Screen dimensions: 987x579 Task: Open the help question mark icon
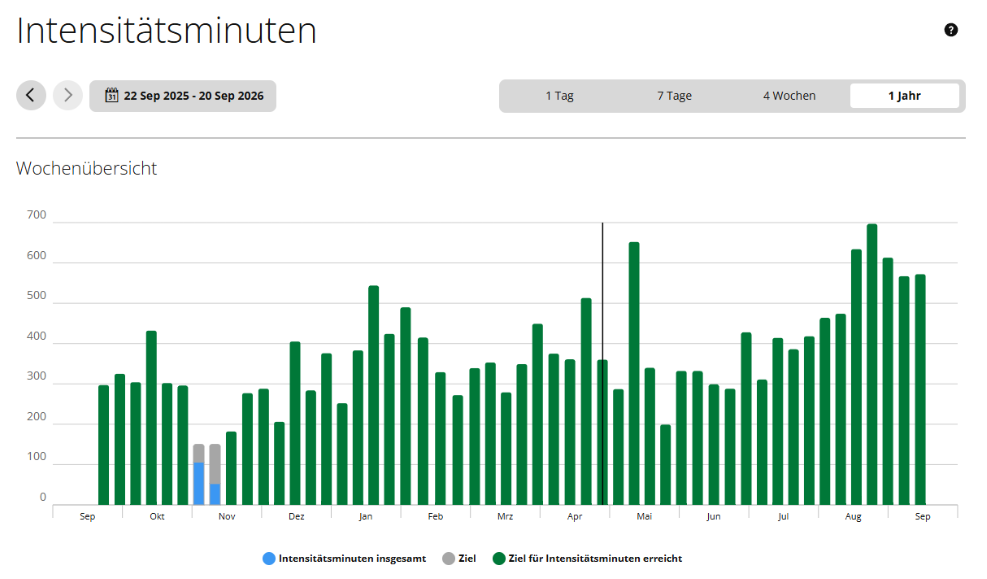(x=950, y=30)
